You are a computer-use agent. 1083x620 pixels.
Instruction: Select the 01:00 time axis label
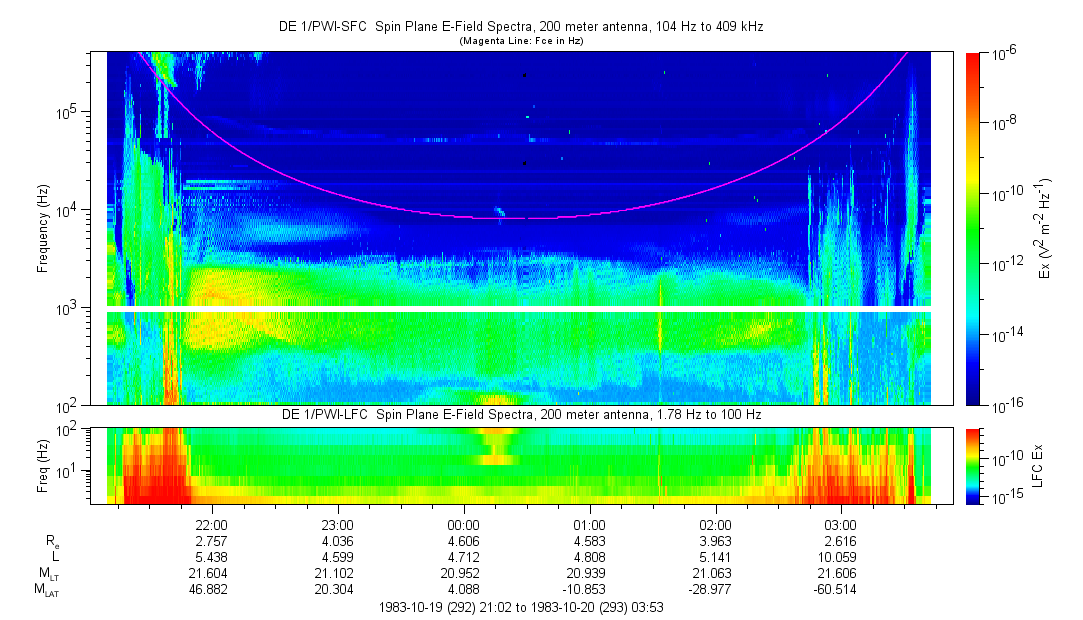(589, 525)
